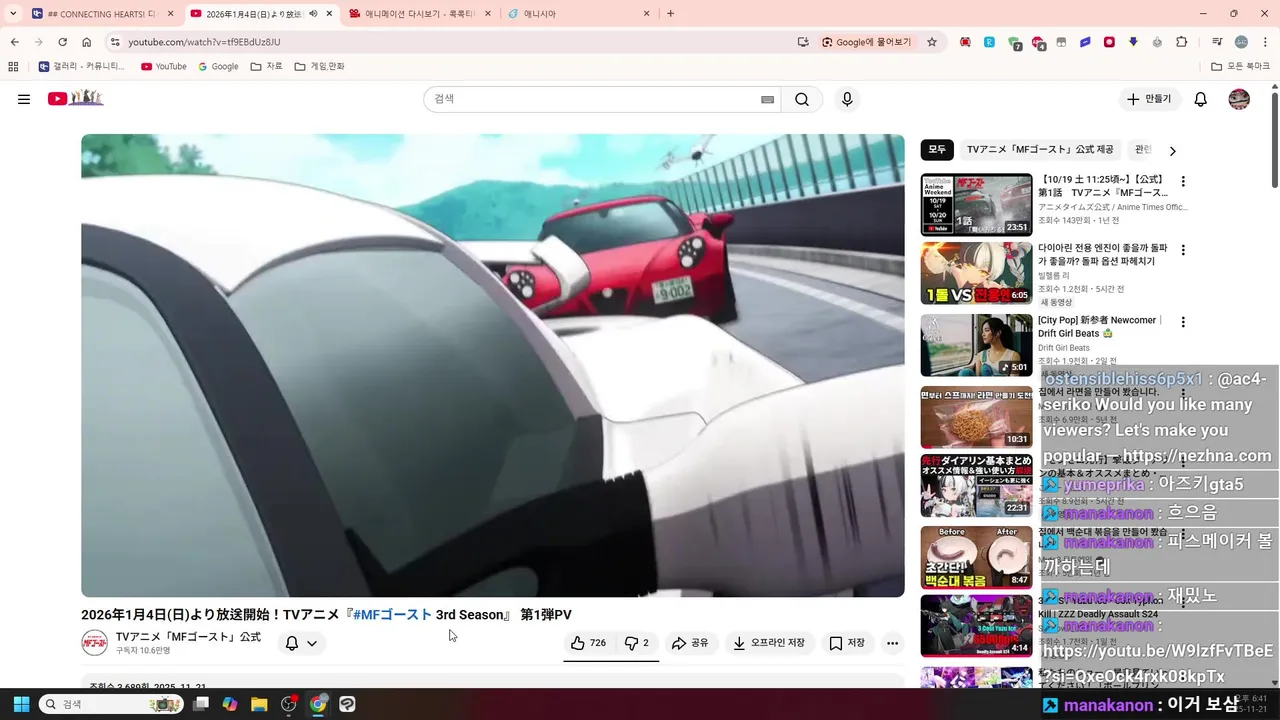
Task: Close the active YouTube tab
Action: click(329, 14)
